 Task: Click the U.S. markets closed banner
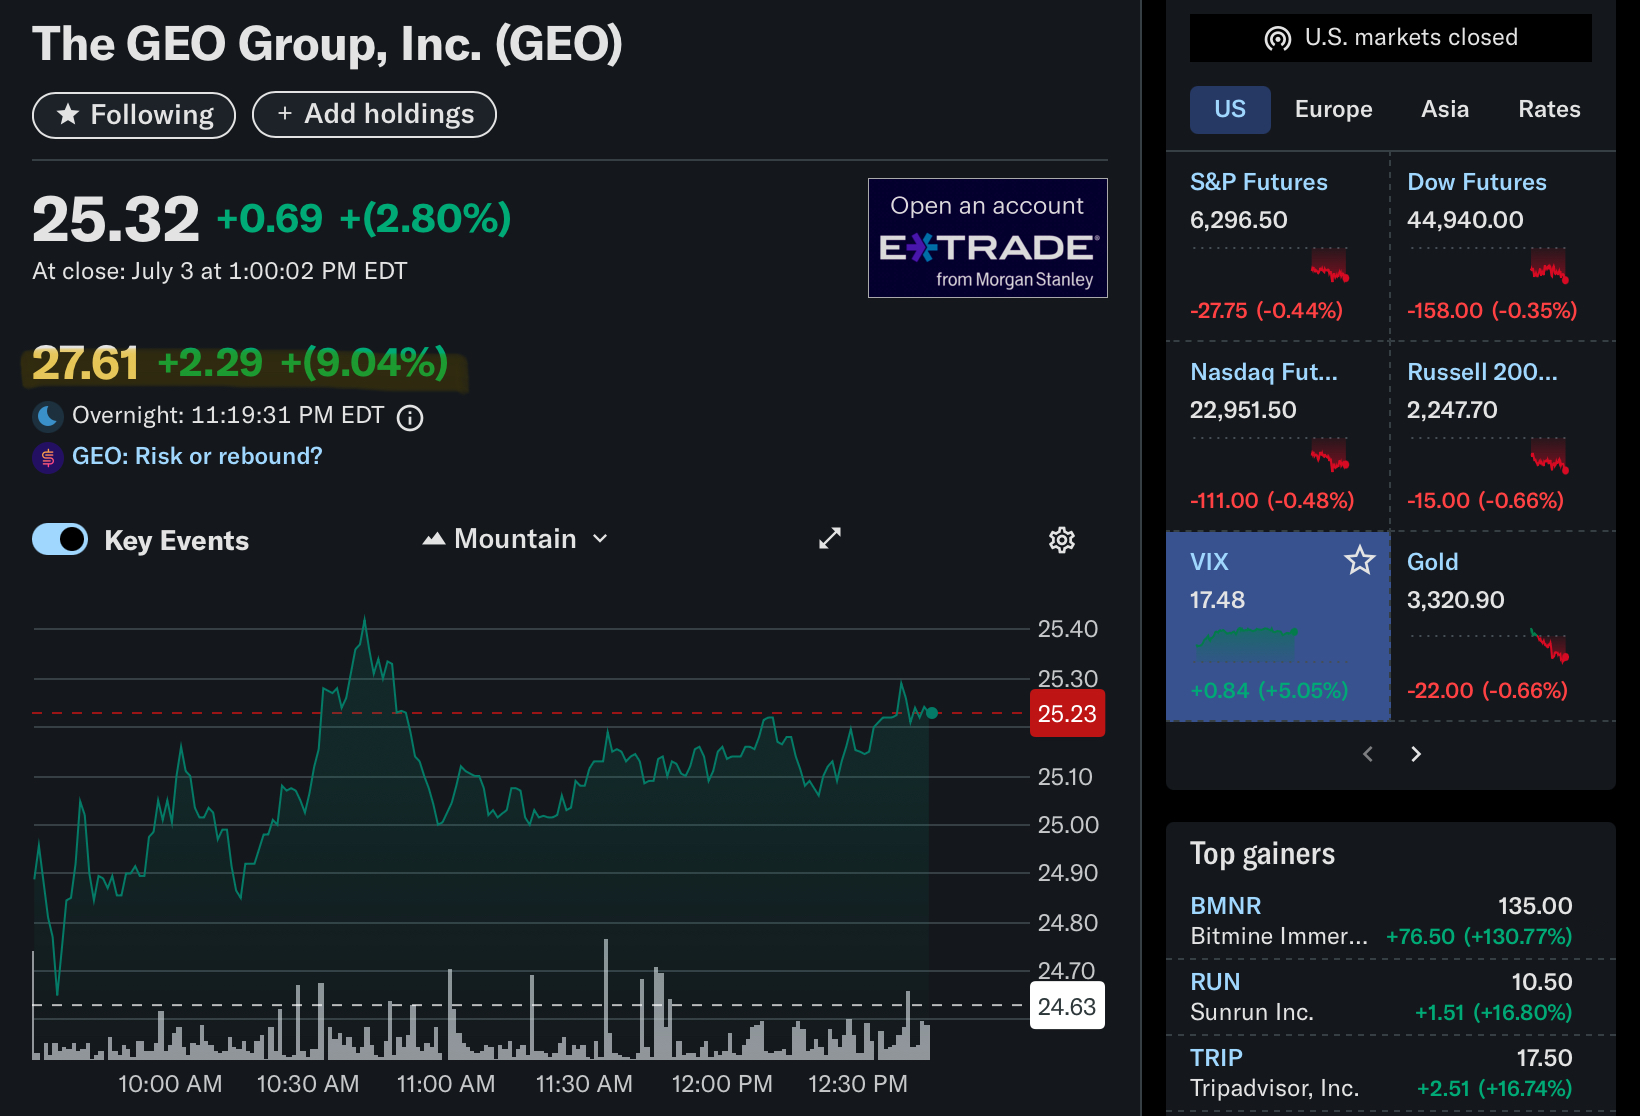tap(1391, 38)
